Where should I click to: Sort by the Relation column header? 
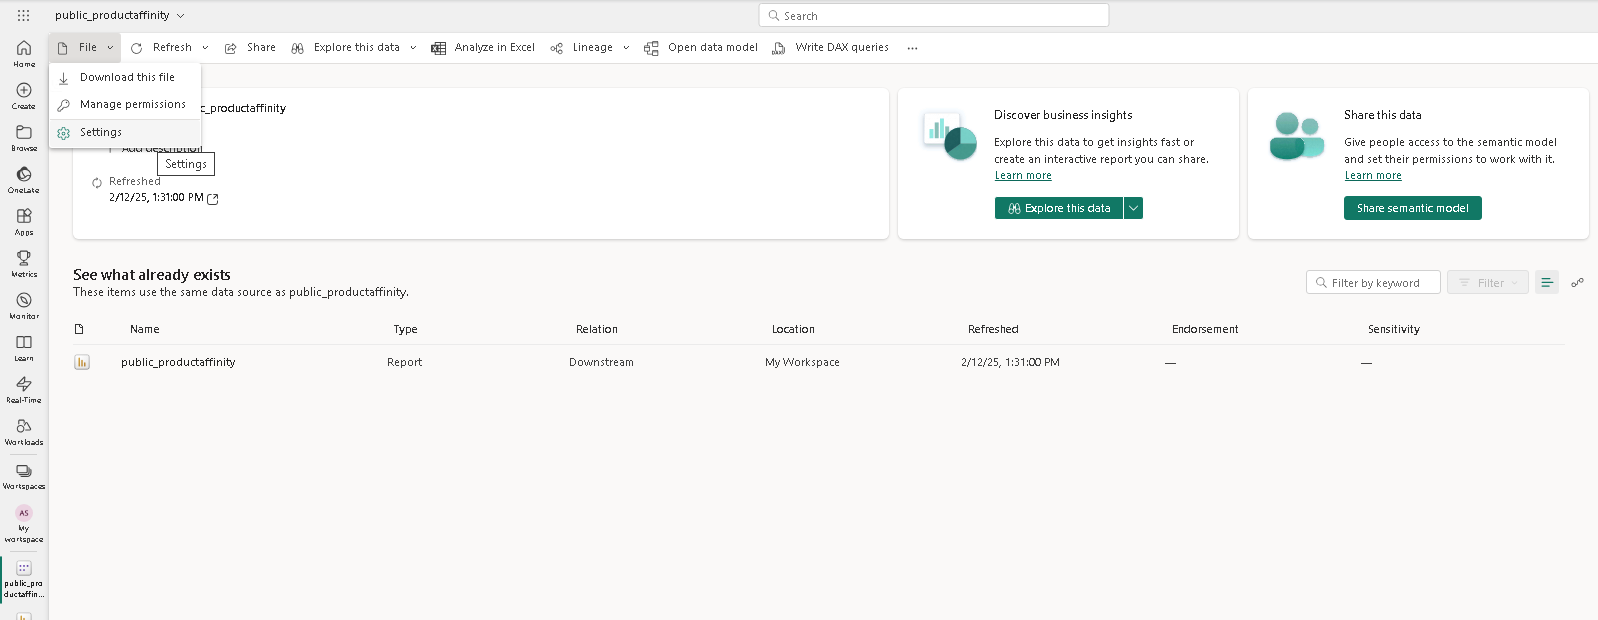point(597,329)
